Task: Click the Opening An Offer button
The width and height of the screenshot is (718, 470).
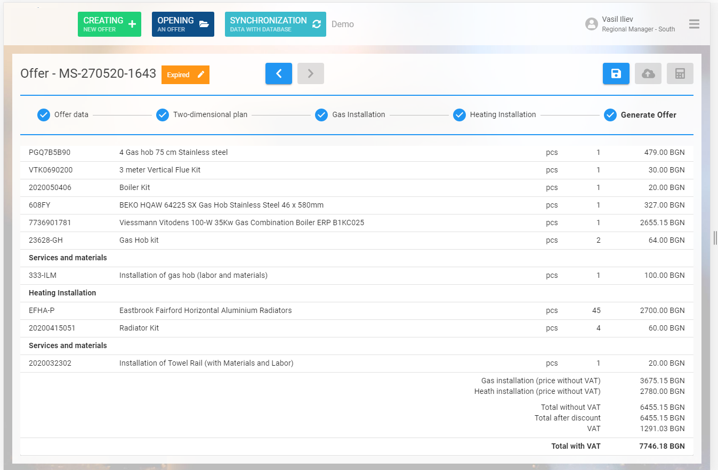Action: (183, 24)
